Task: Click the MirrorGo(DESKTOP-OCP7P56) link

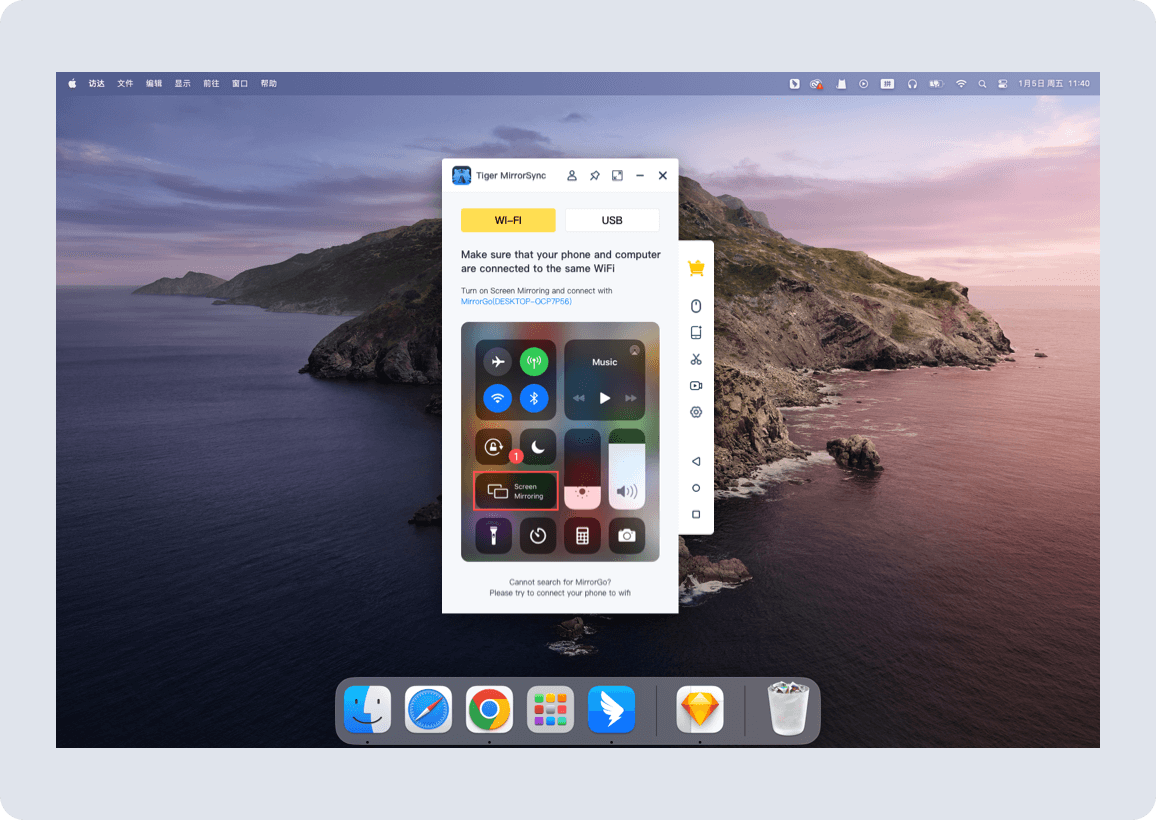Action: point(516,301)
